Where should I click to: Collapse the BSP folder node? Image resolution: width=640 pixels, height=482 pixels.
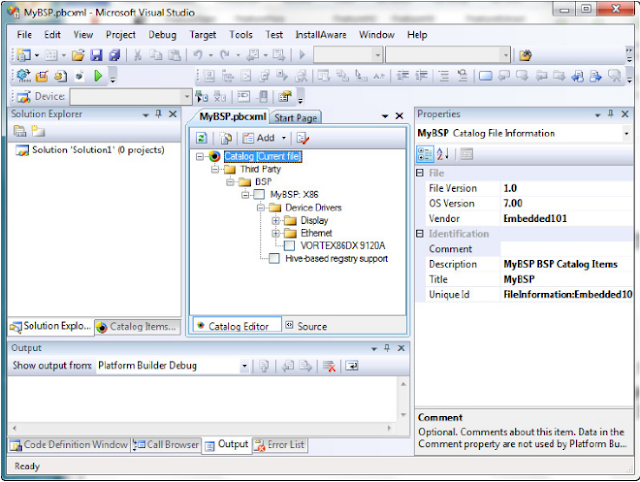coord(230,182)
